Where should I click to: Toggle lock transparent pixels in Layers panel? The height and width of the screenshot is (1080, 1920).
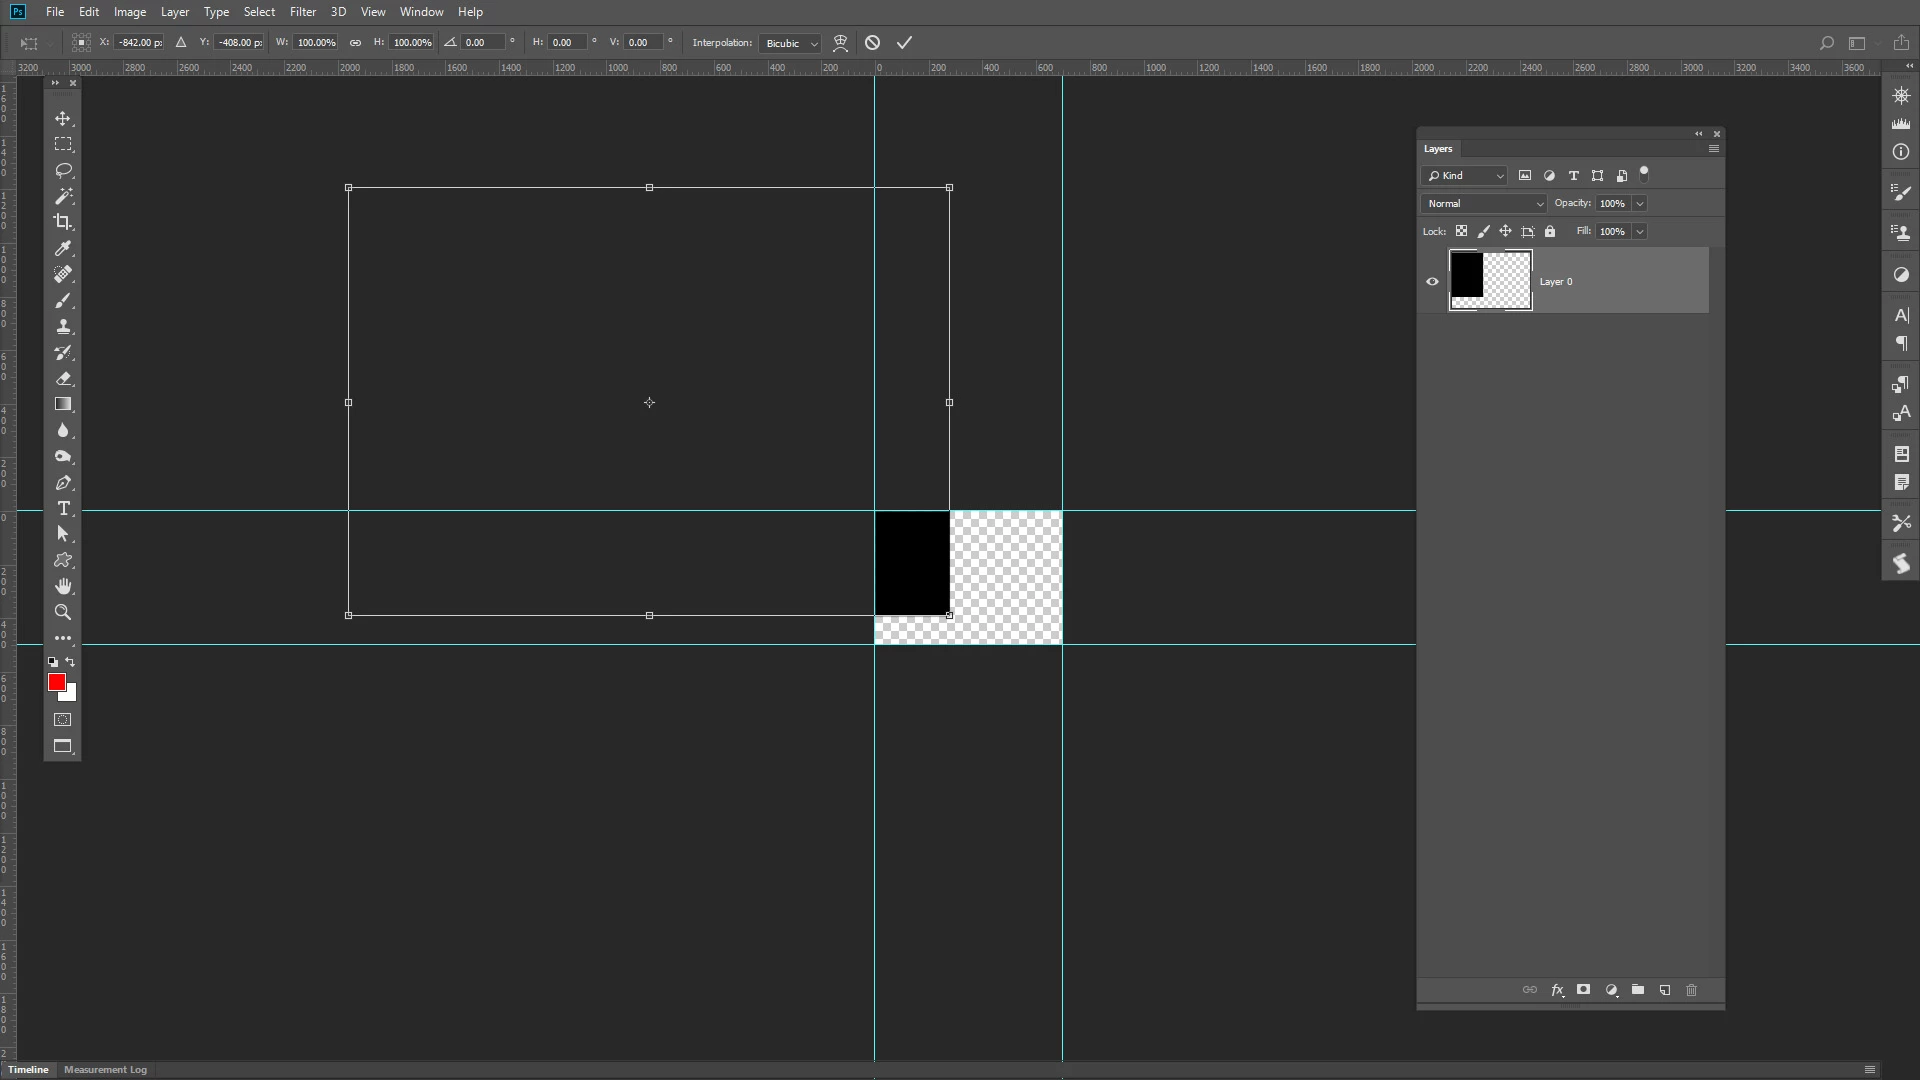[x=1461, y=231]
